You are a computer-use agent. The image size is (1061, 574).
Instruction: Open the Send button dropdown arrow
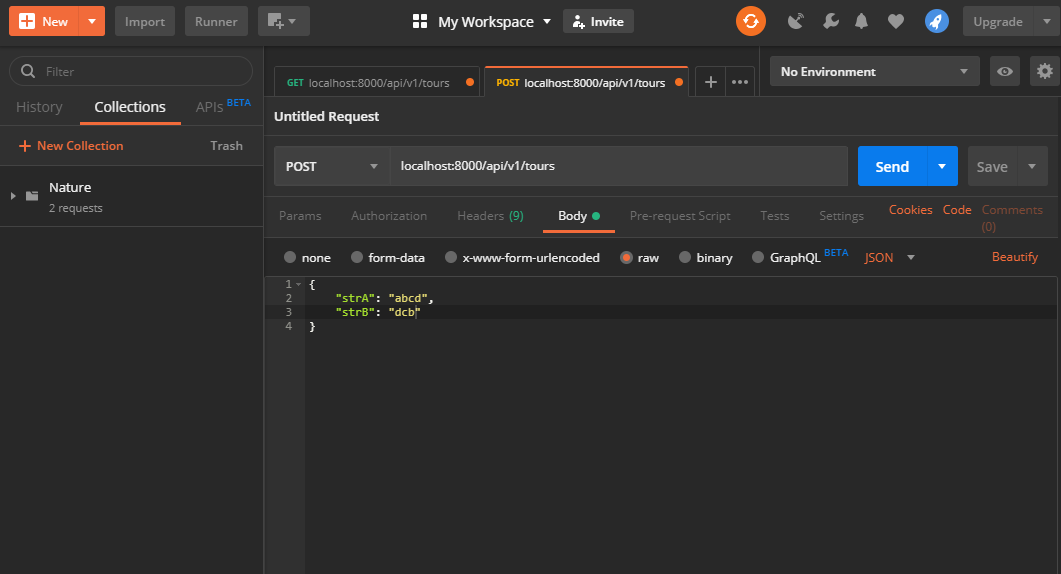point(942,167)
